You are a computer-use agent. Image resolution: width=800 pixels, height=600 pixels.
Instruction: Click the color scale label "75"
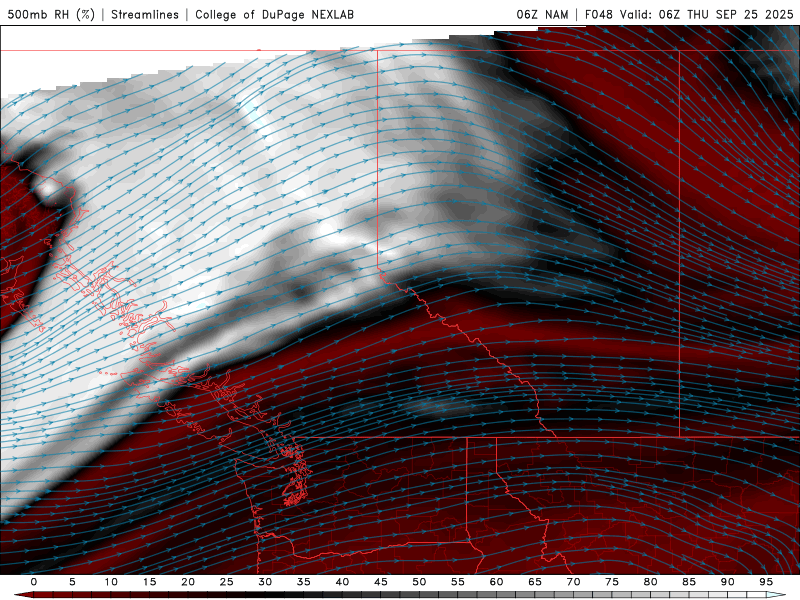(612, 582)
